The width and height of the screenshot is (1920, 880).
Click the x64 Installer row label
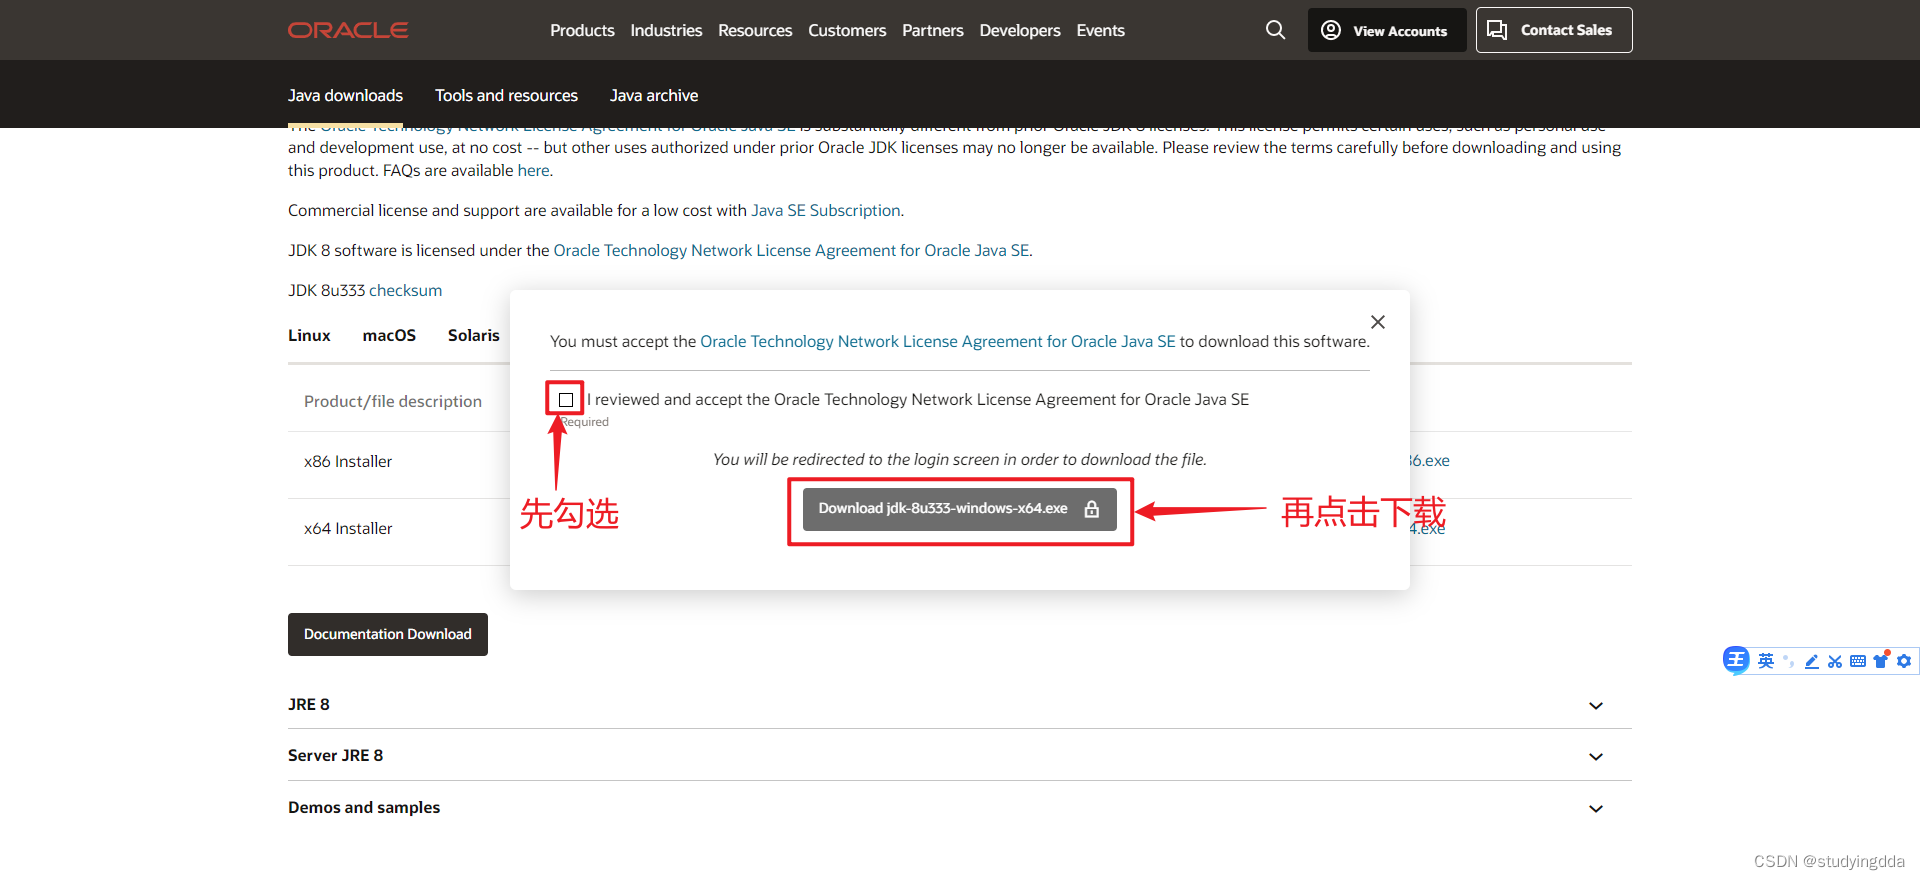348,528
